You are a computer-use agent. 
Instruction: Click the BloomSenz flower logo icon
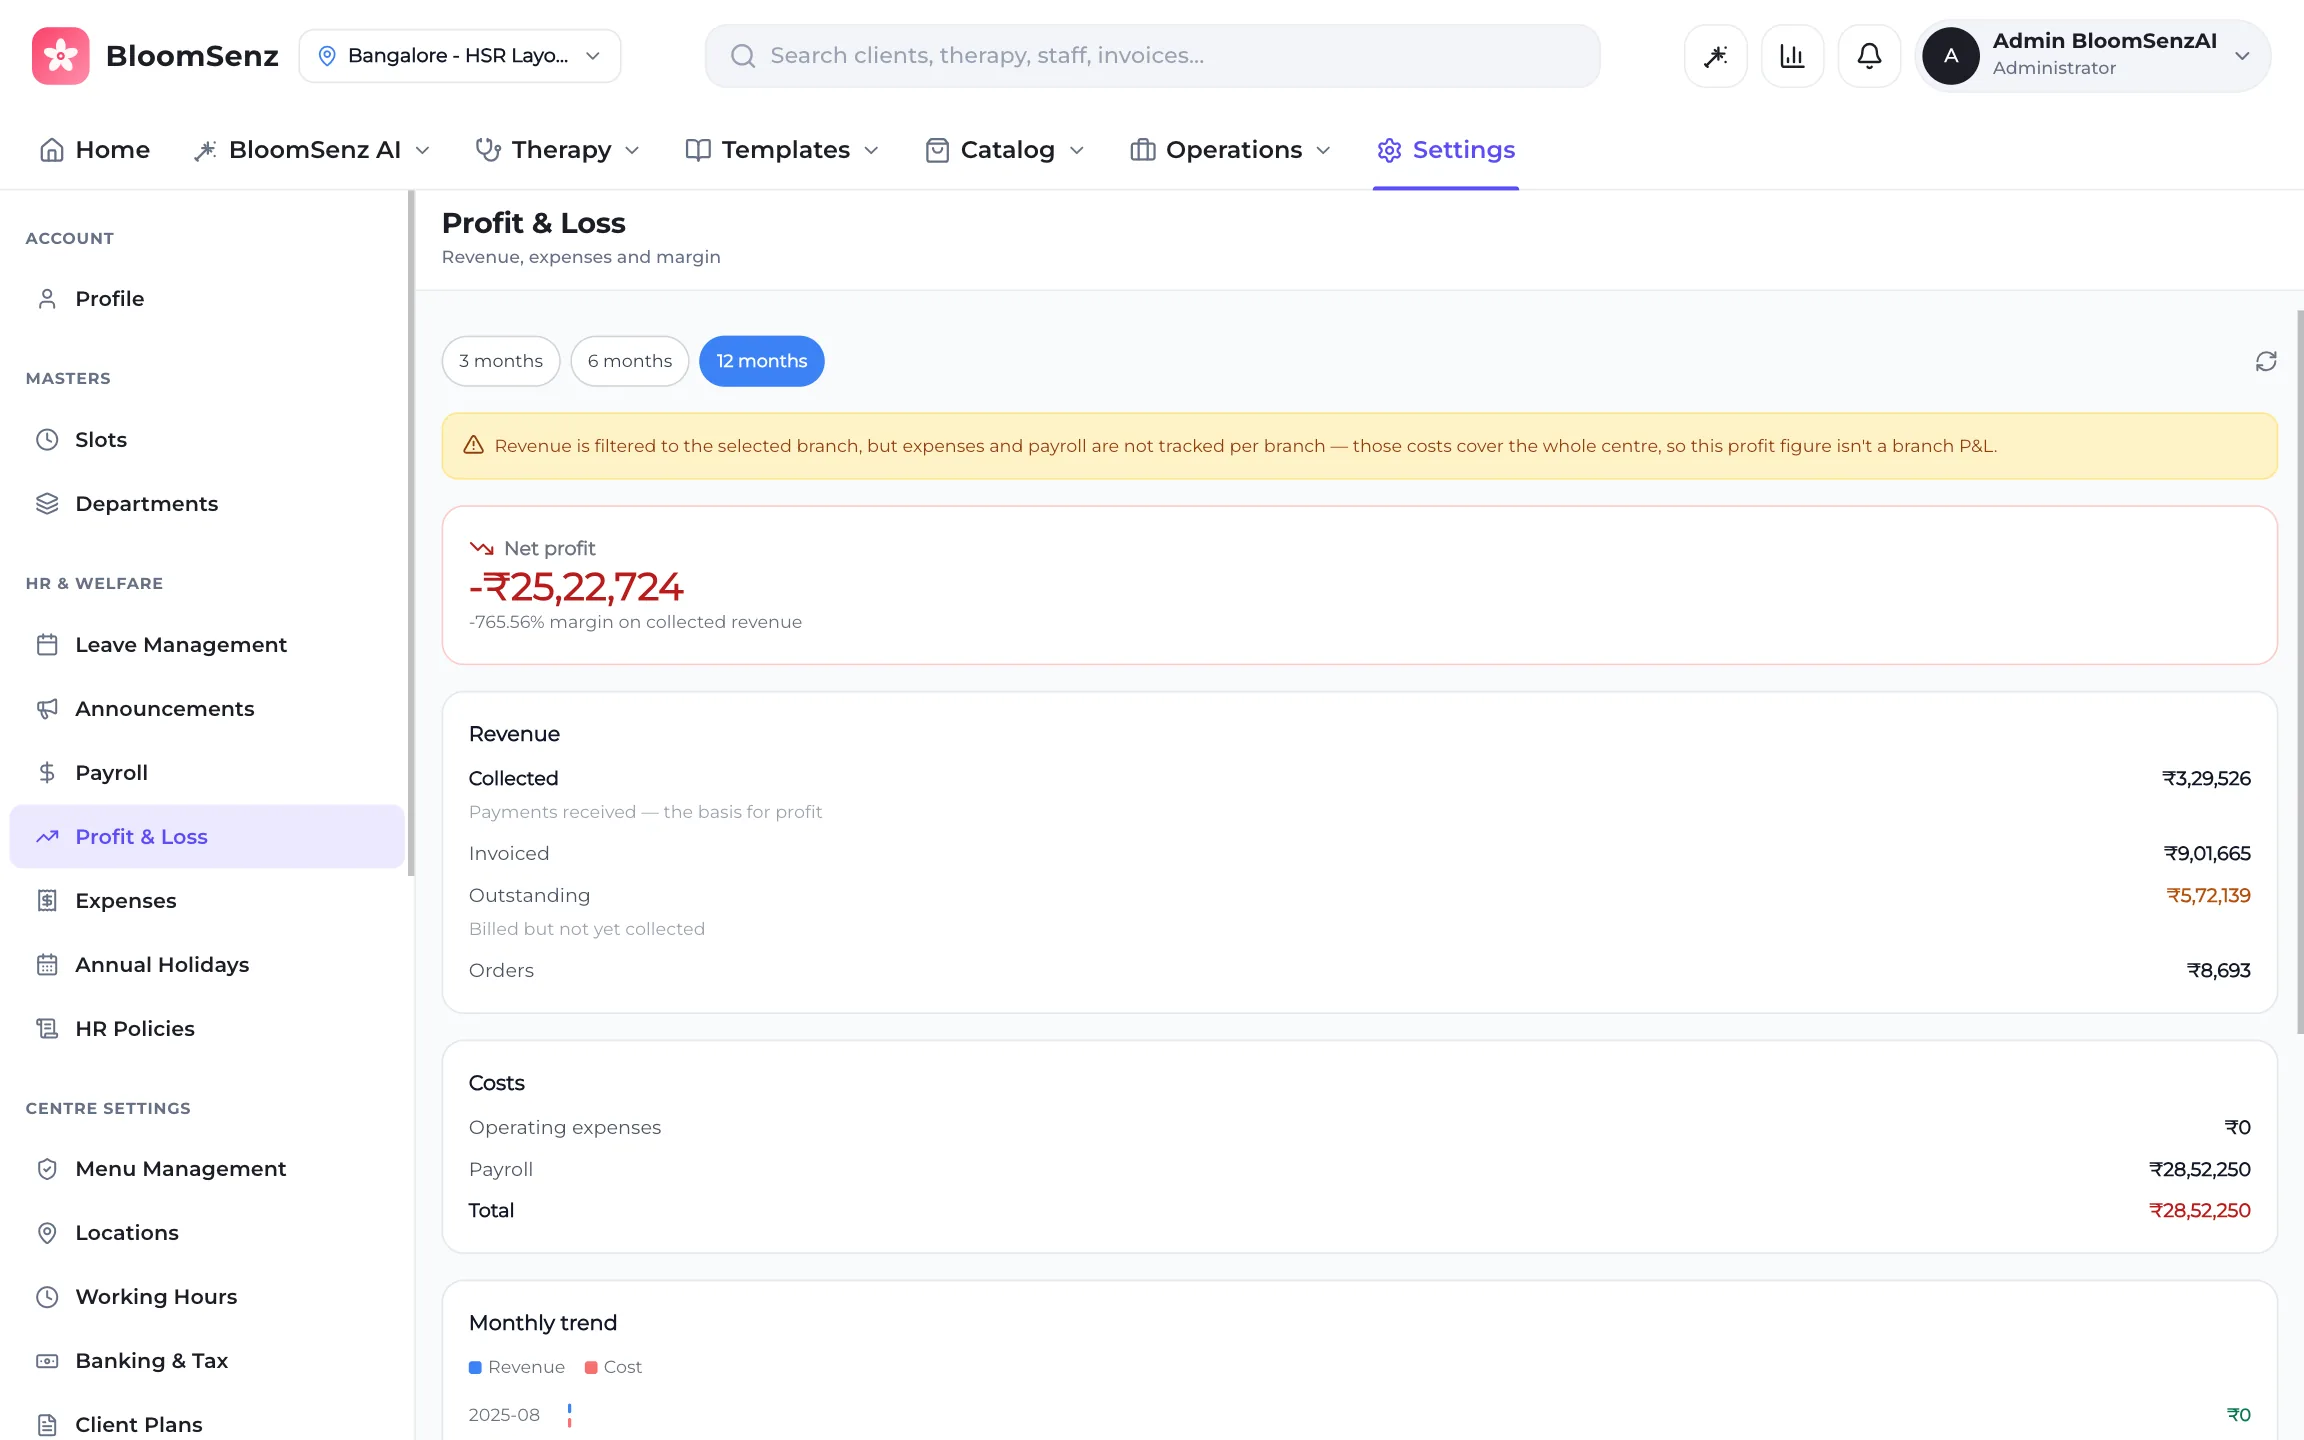pos(60,56)
